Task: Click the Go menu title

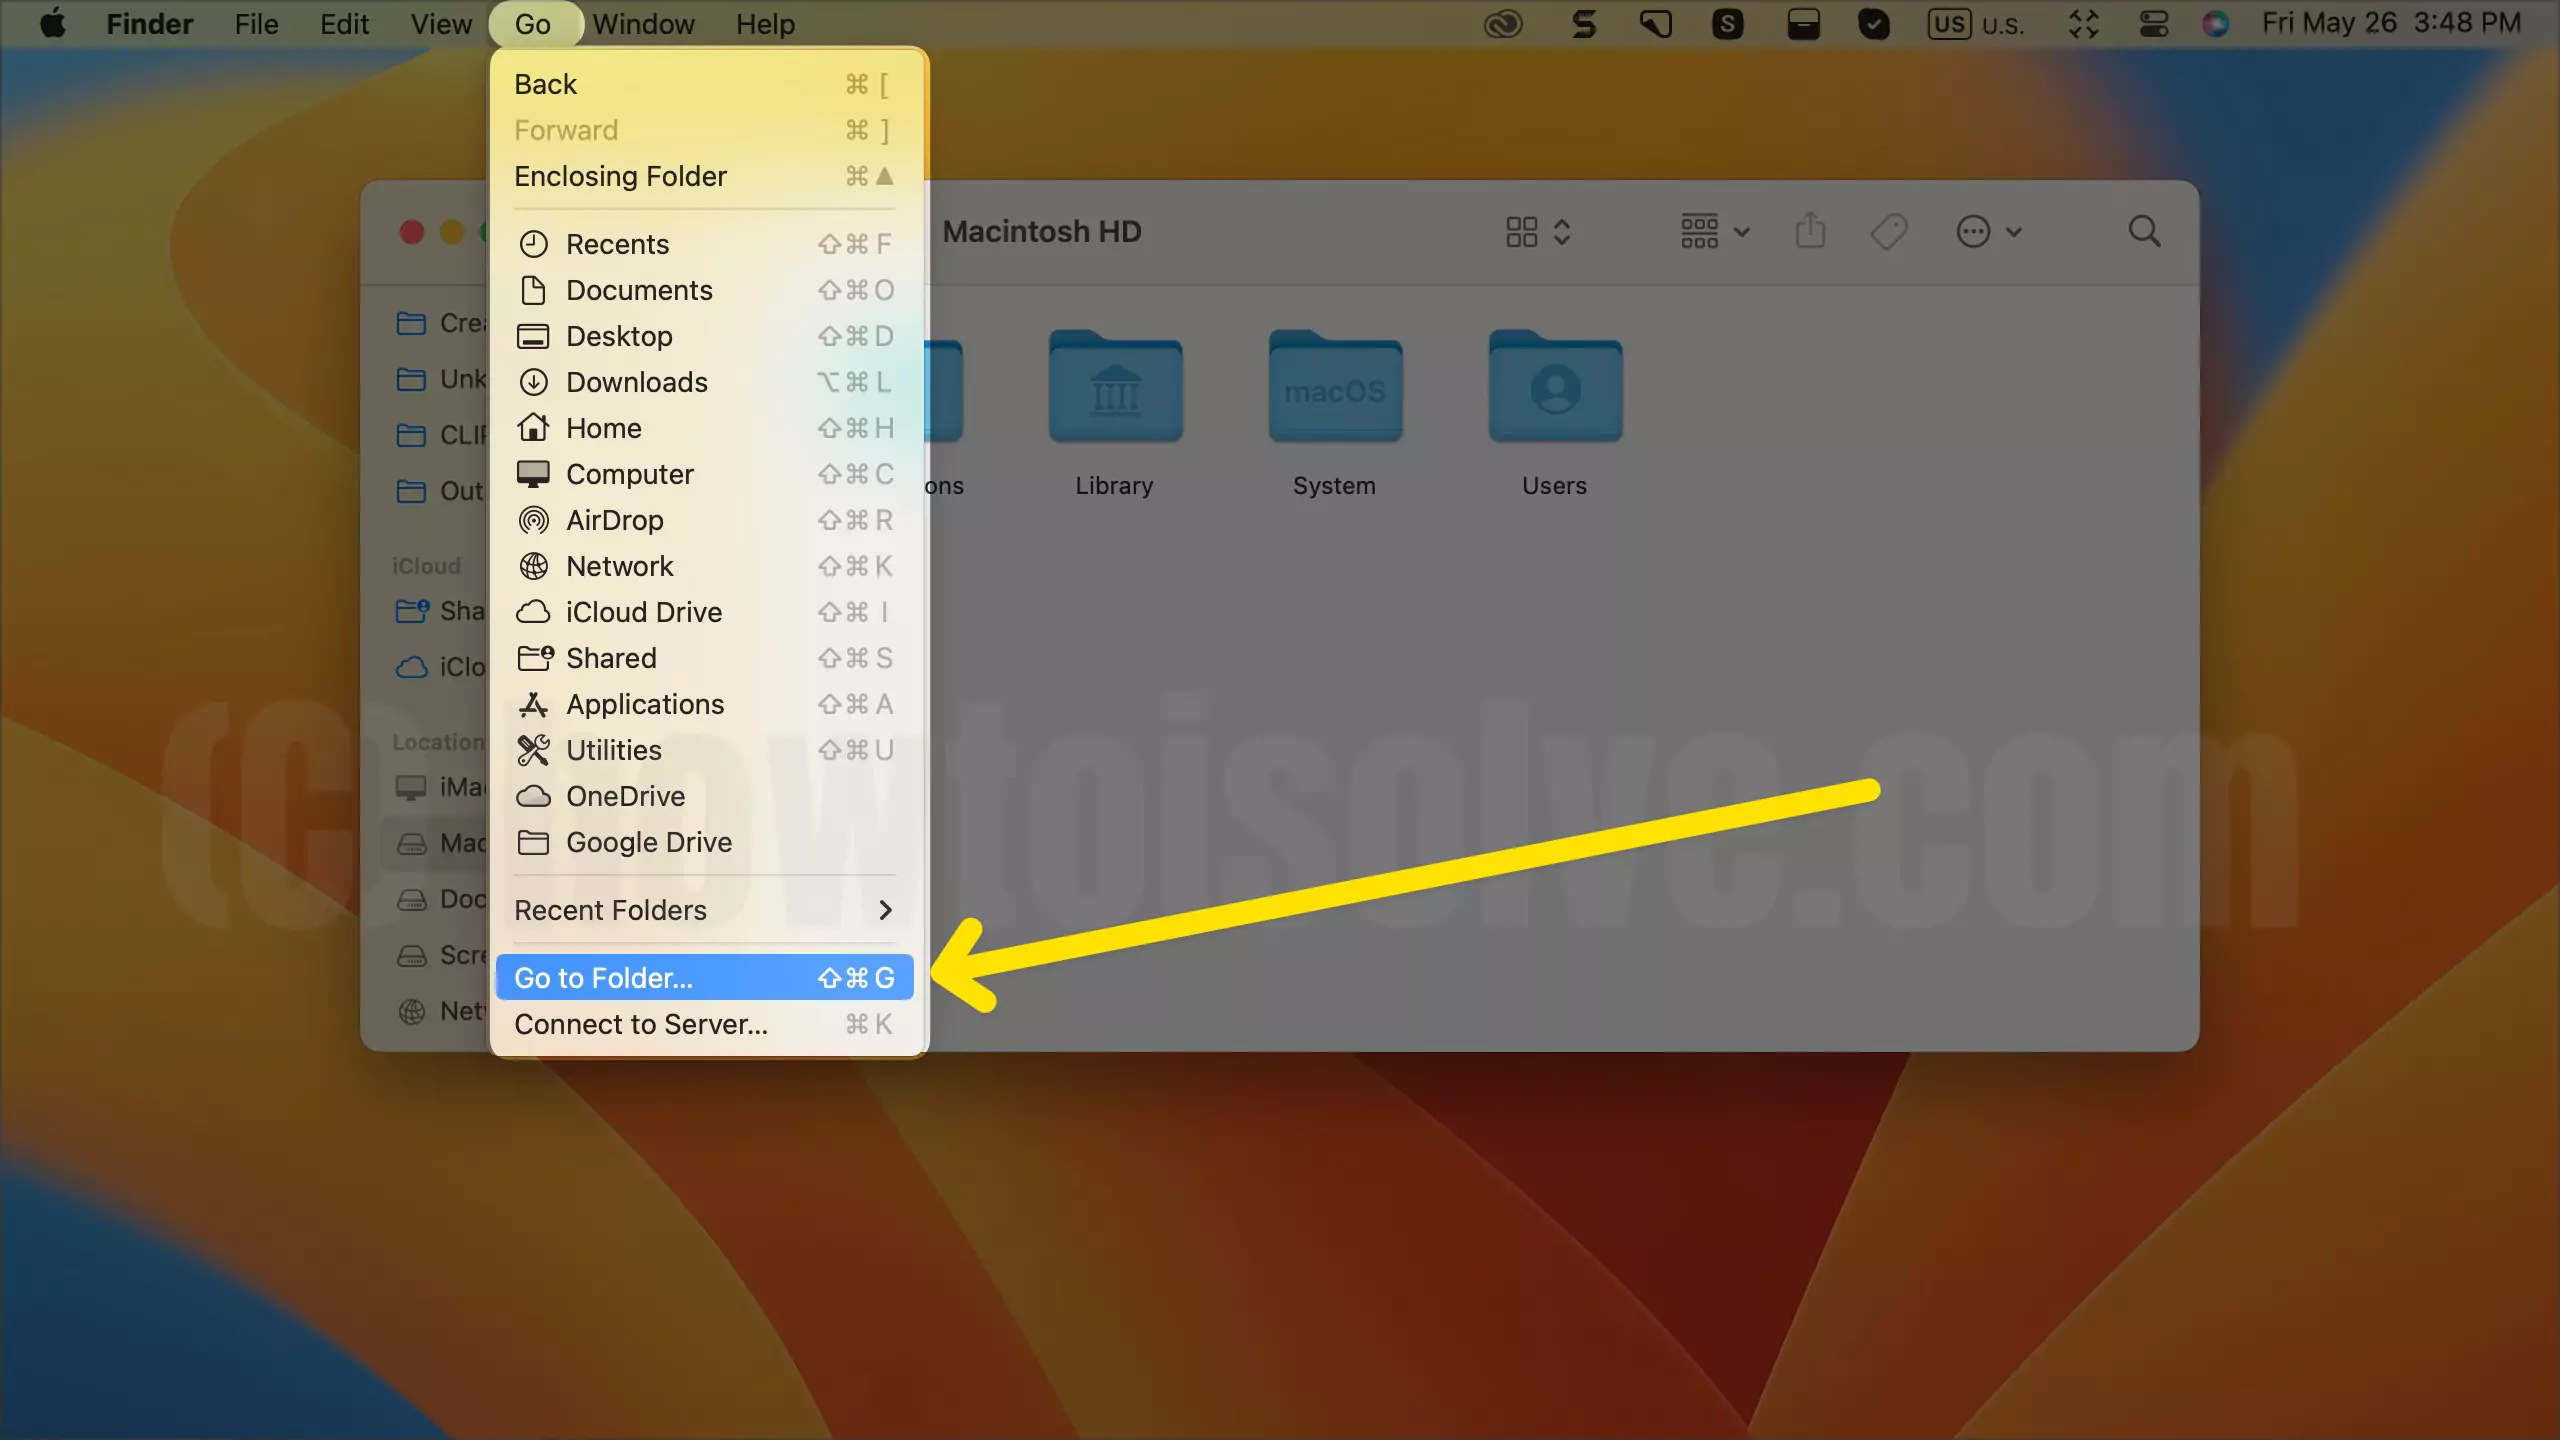Action: click(533, 23)
